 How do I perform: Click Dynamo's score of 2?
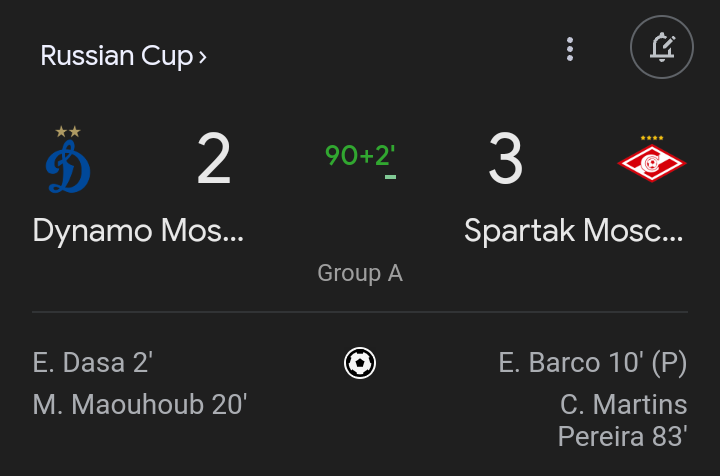pyautogui.click(x=214, y=160)
